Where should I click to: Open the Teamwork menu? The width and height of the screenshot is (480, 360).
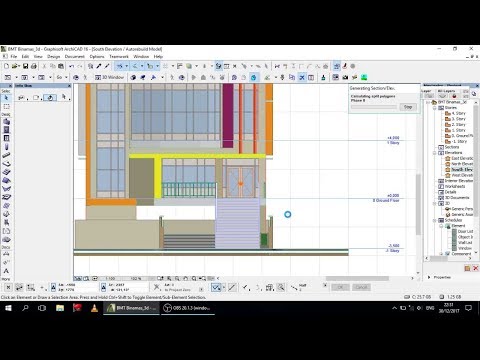tap(119, 57)
